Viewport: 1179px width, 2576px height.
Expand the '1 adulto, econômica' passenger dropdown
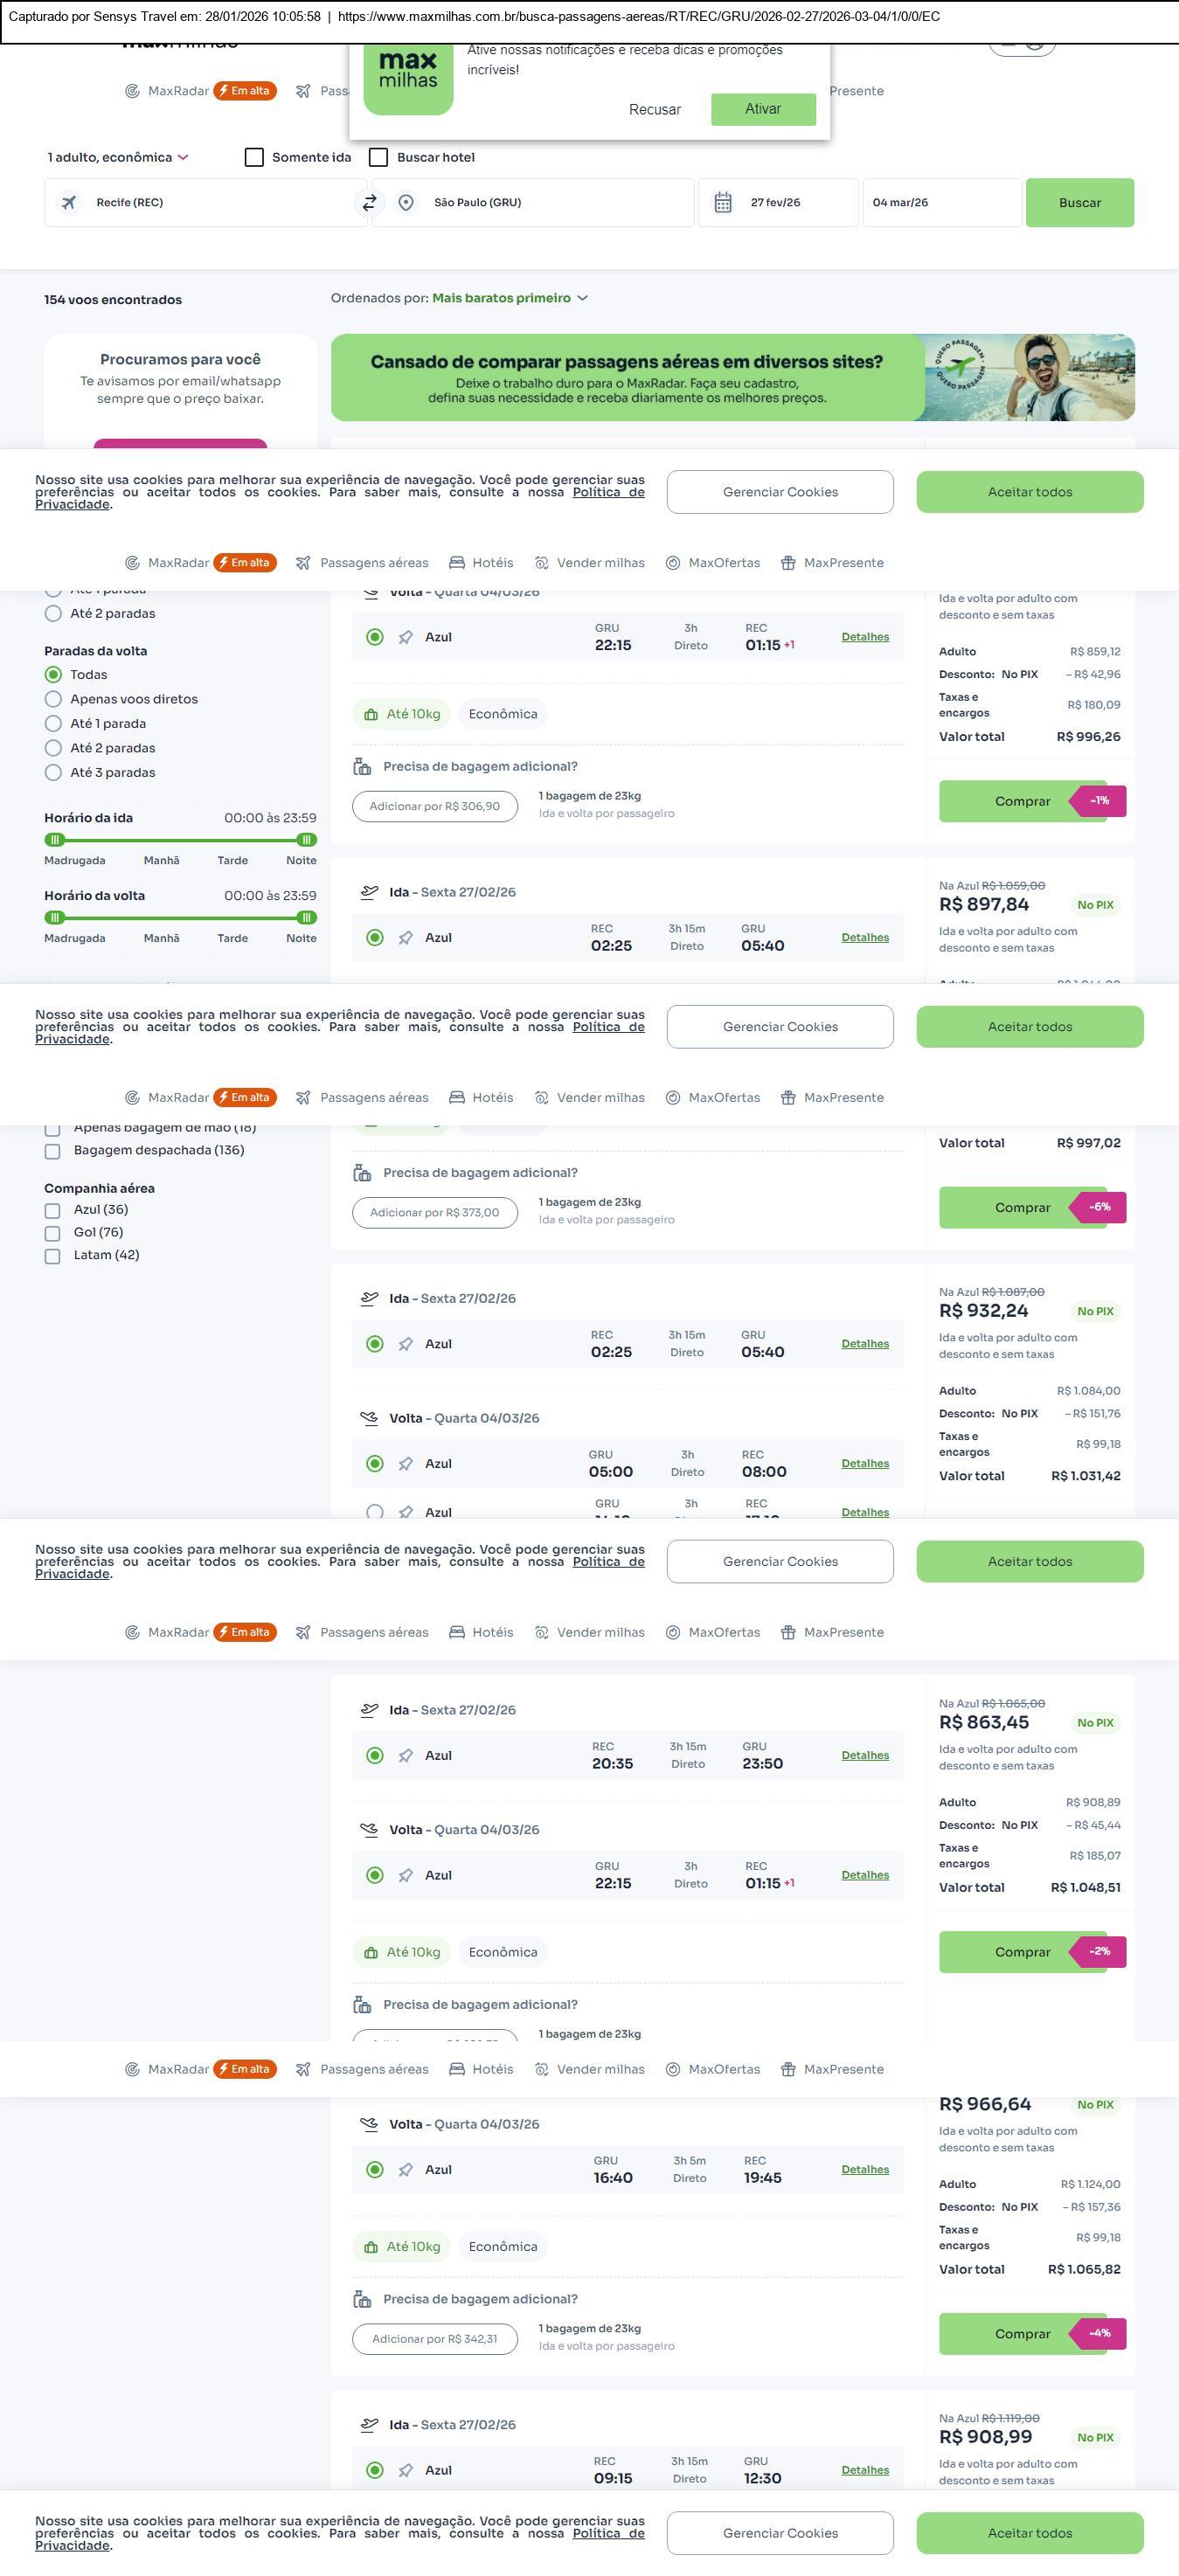[118, 158]
